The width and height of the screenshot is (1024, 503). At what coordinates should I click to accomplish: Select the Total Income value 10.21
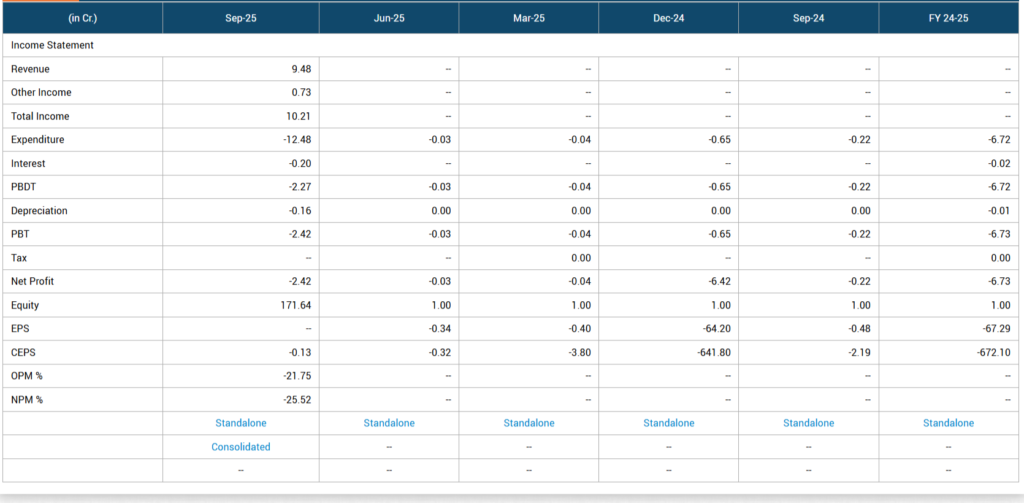tap(299, 116)
